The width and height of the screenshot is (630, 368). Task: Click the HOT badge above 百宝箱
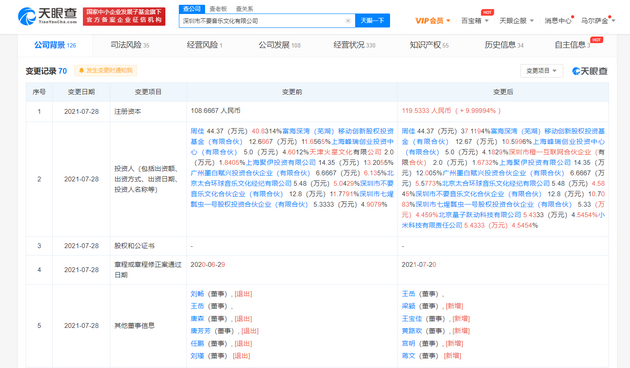[x=487, y=12]
